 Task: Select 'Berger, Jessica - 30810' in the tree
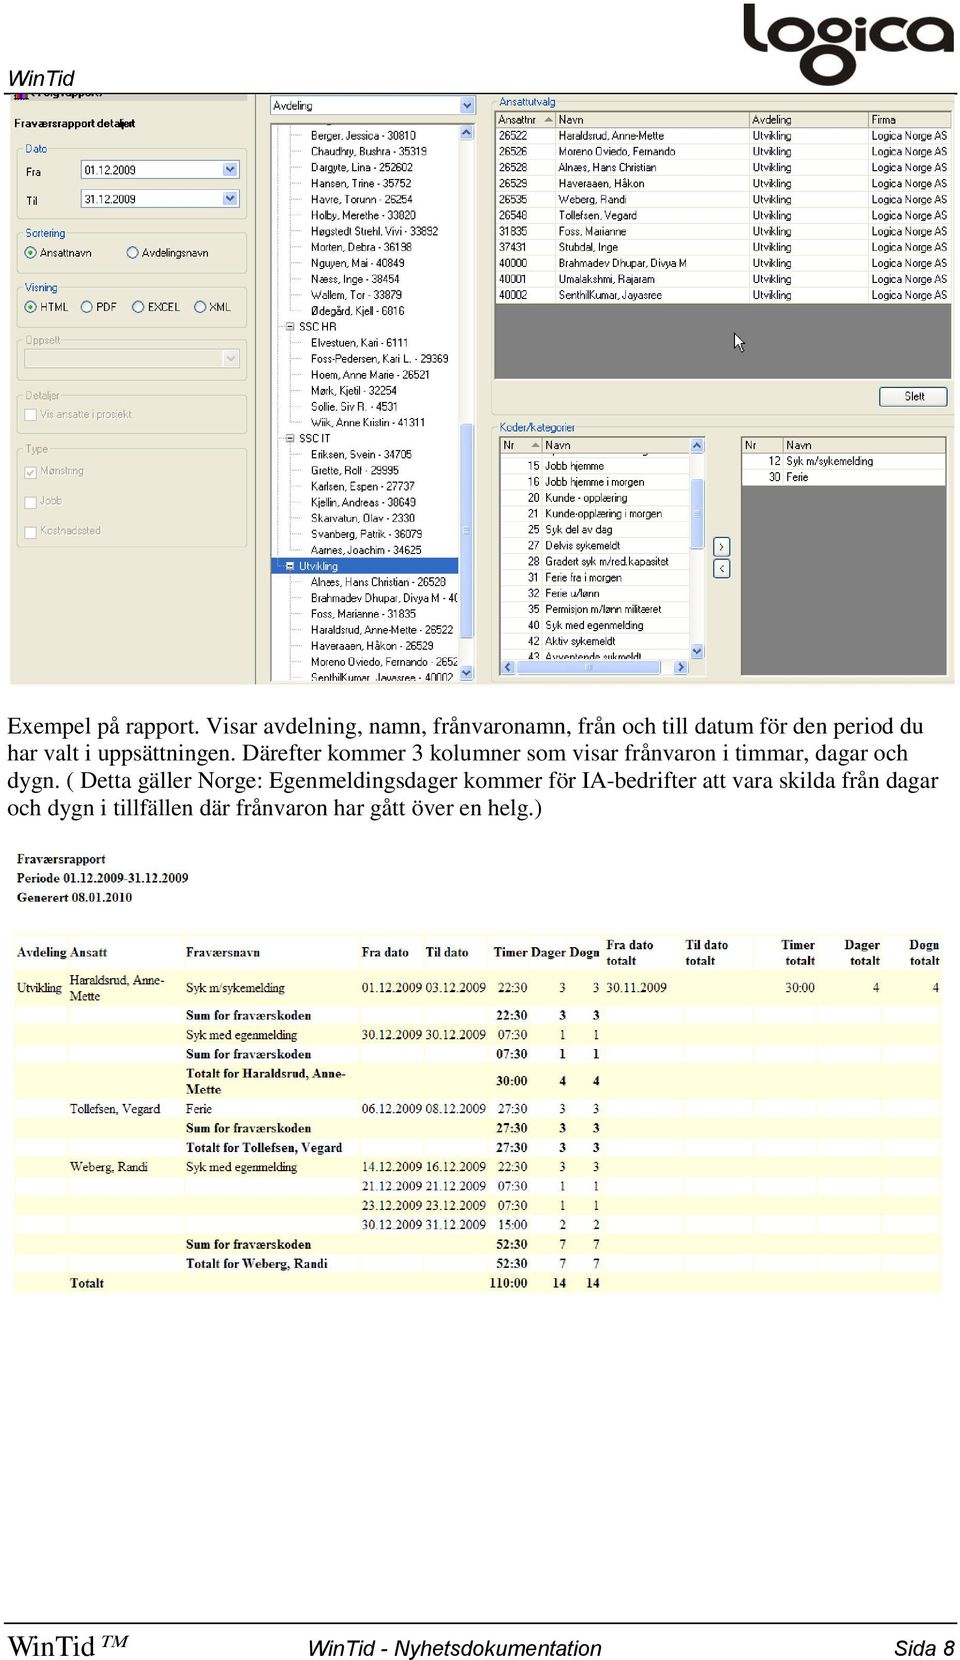(363, 135)
